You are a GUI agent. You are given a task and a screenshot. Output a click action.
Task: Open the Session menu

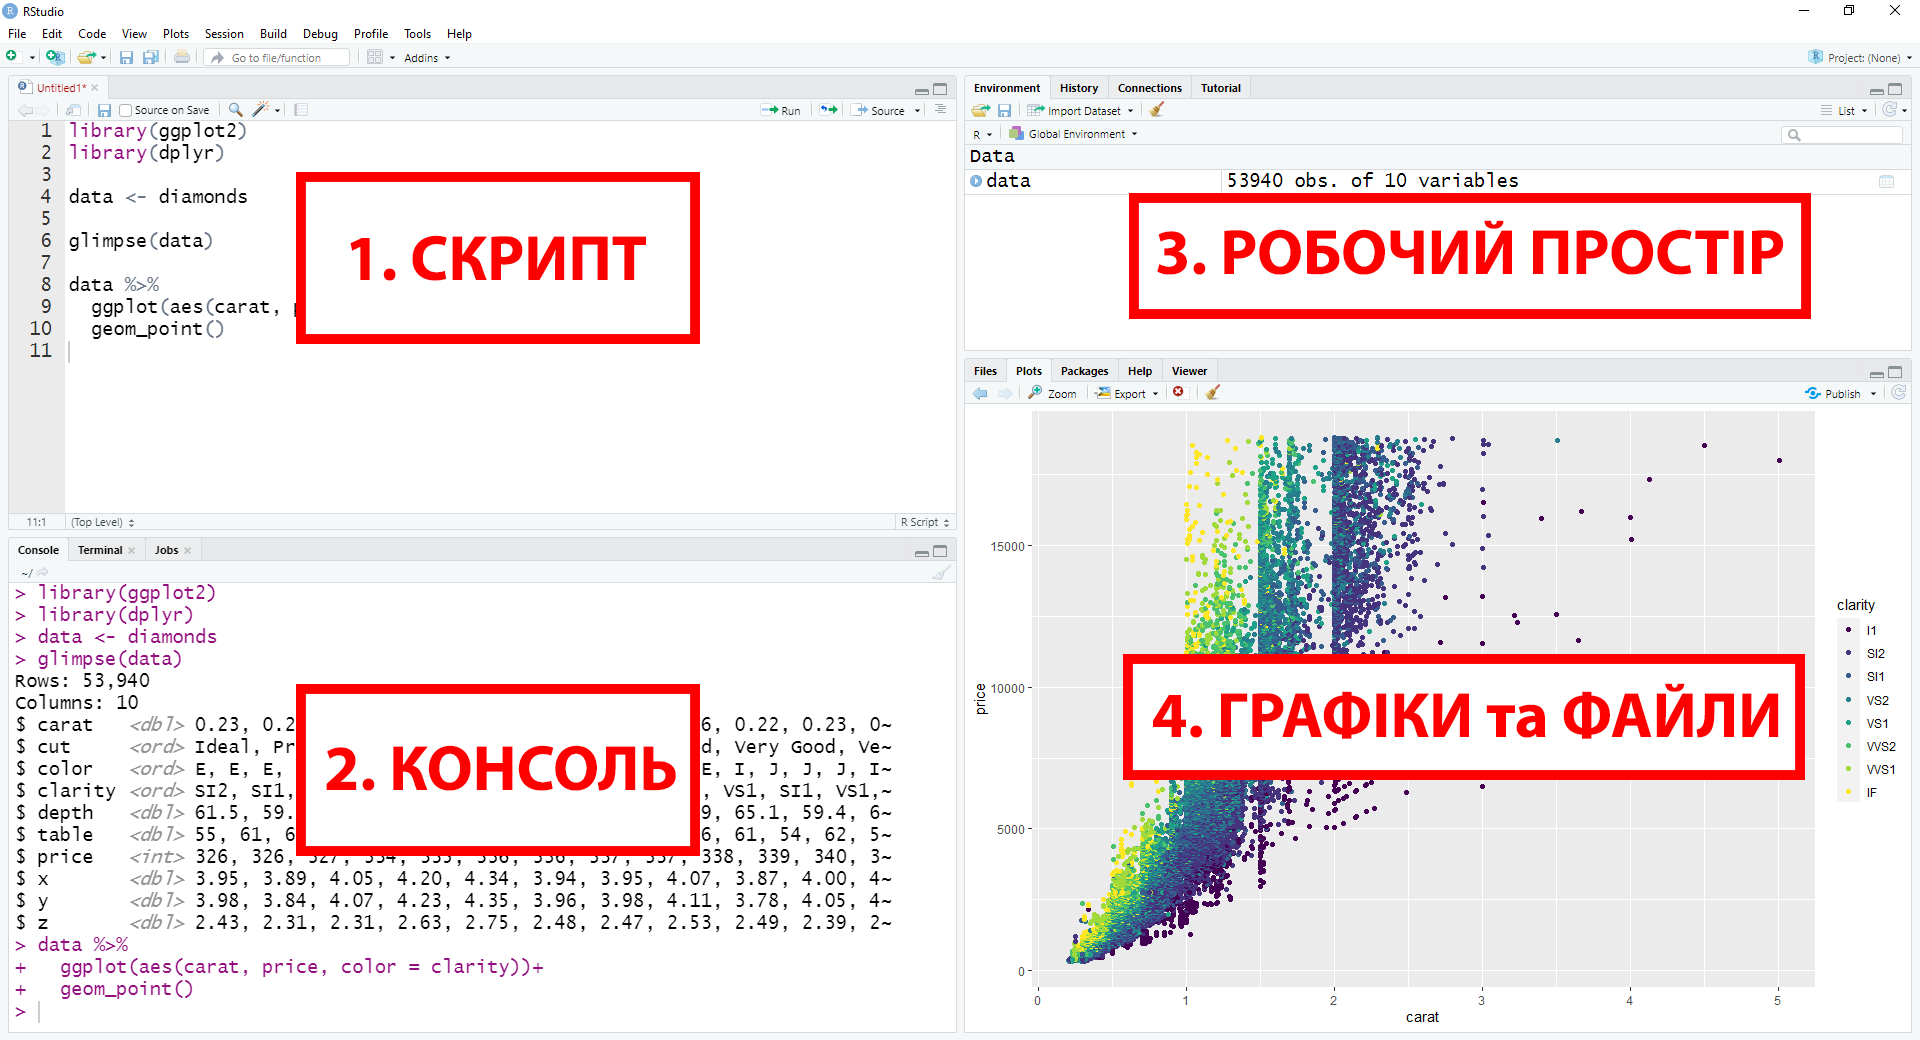(224, 34)
